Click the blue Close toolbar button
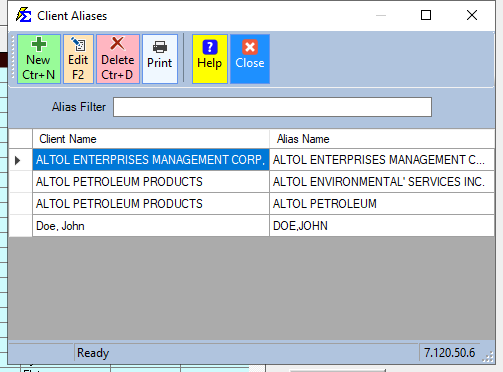This screenshot has height=372, width=503. point(250,59)
